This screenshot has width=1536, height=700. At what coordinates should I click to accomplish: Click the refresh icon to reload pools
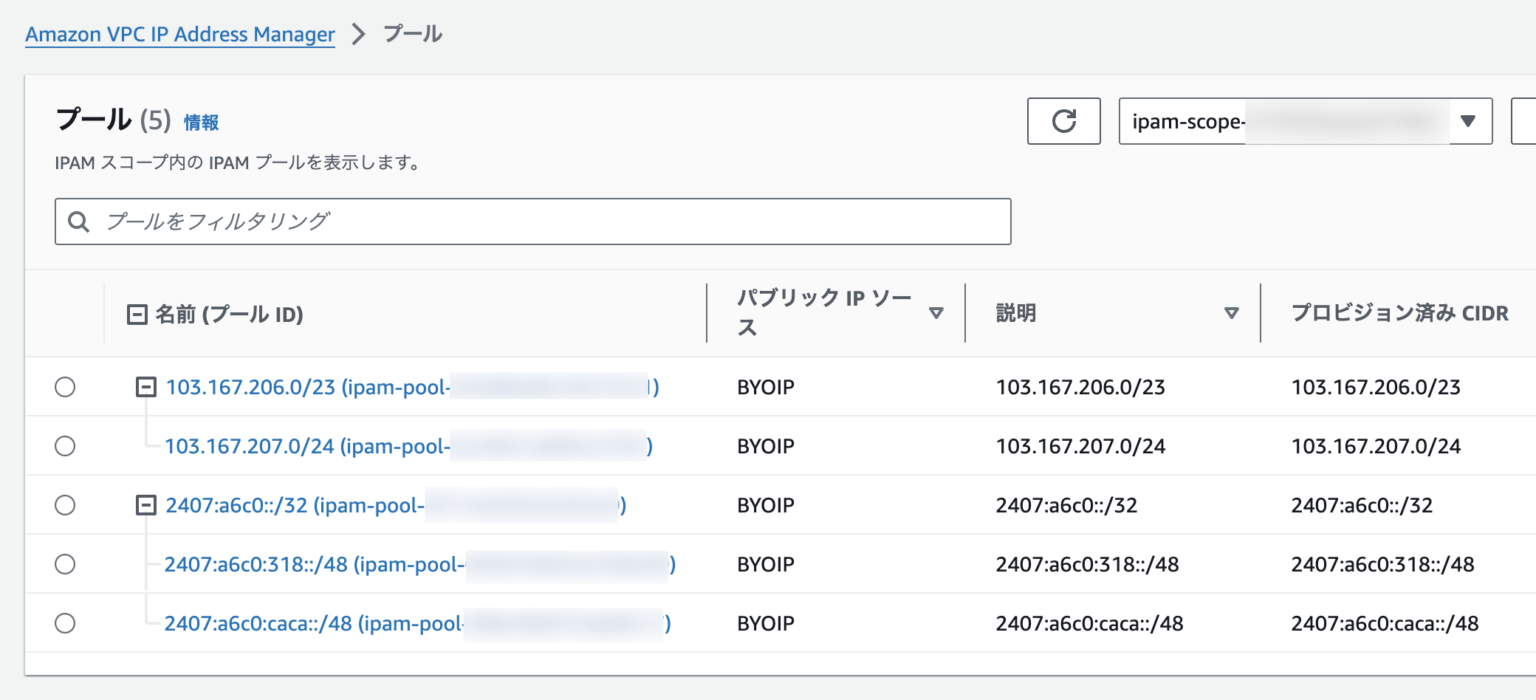pos(1063,121)
